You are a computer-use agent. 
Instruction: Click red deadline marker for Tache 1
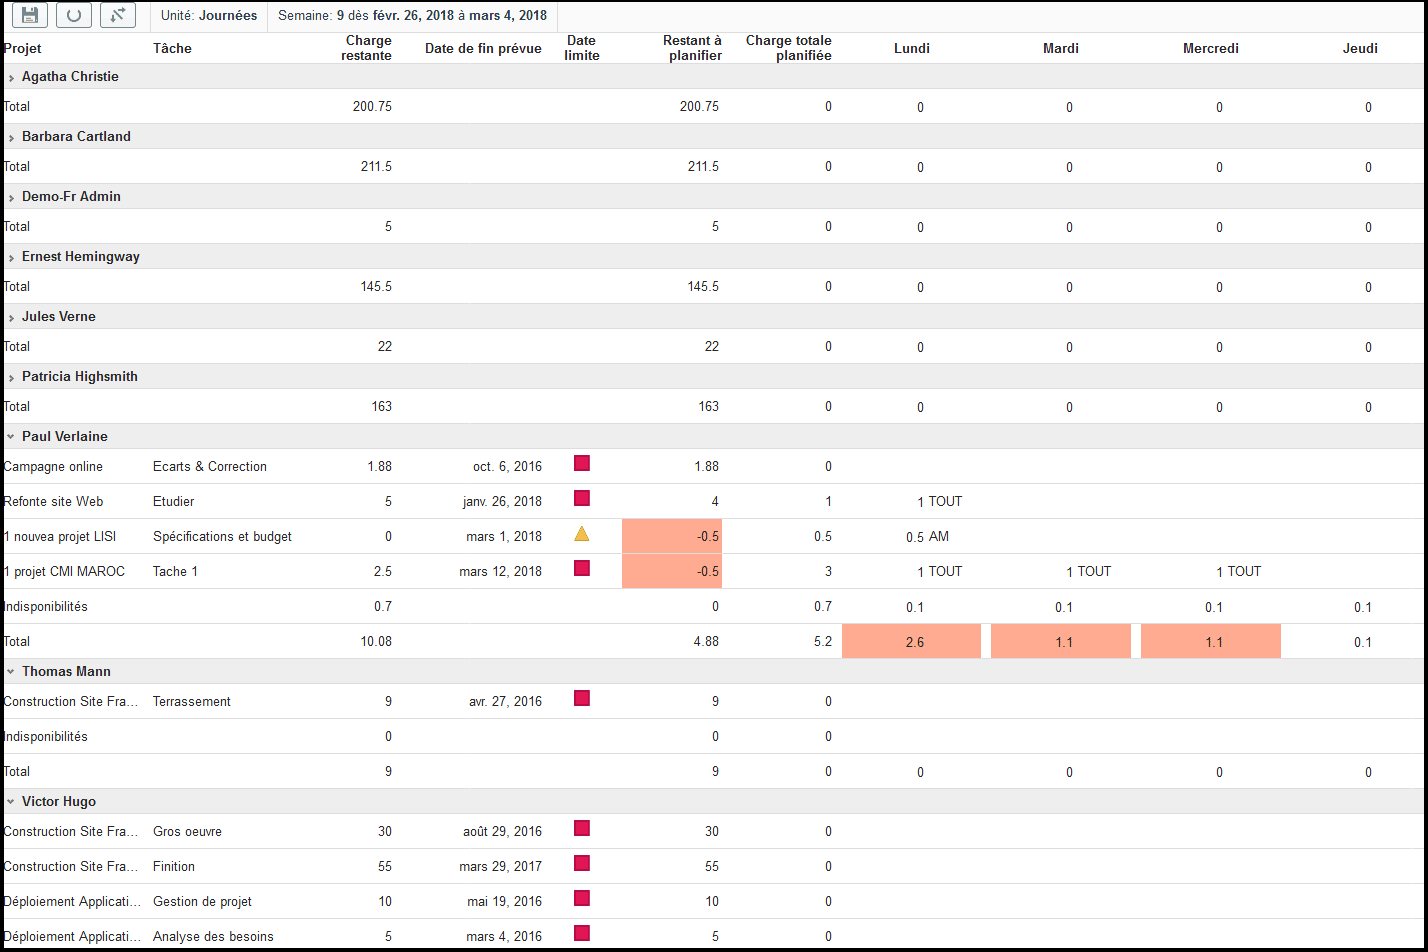pos(582,568)
